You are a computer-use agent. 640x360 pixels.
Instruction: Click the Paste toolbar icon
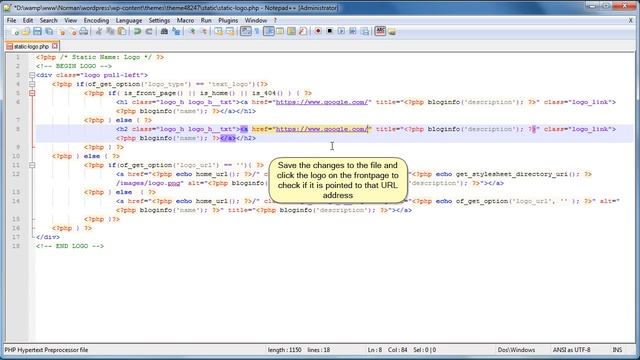pyautogui.click(x=122, y=31)
